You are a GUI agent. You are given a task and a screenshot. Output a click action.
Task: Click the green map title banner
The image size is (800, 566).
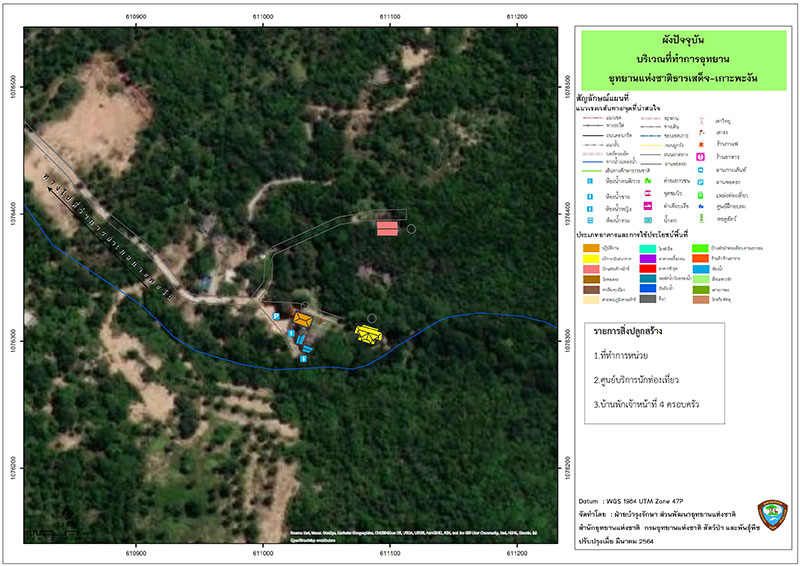pos(684,60)
